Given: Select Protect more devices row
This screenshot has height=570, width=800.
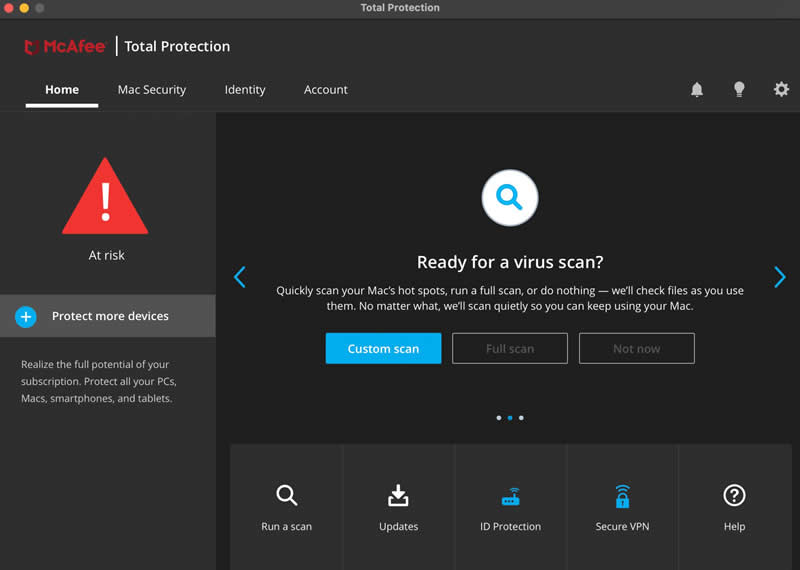Looking at the screenshot, I should click(108, 316).
